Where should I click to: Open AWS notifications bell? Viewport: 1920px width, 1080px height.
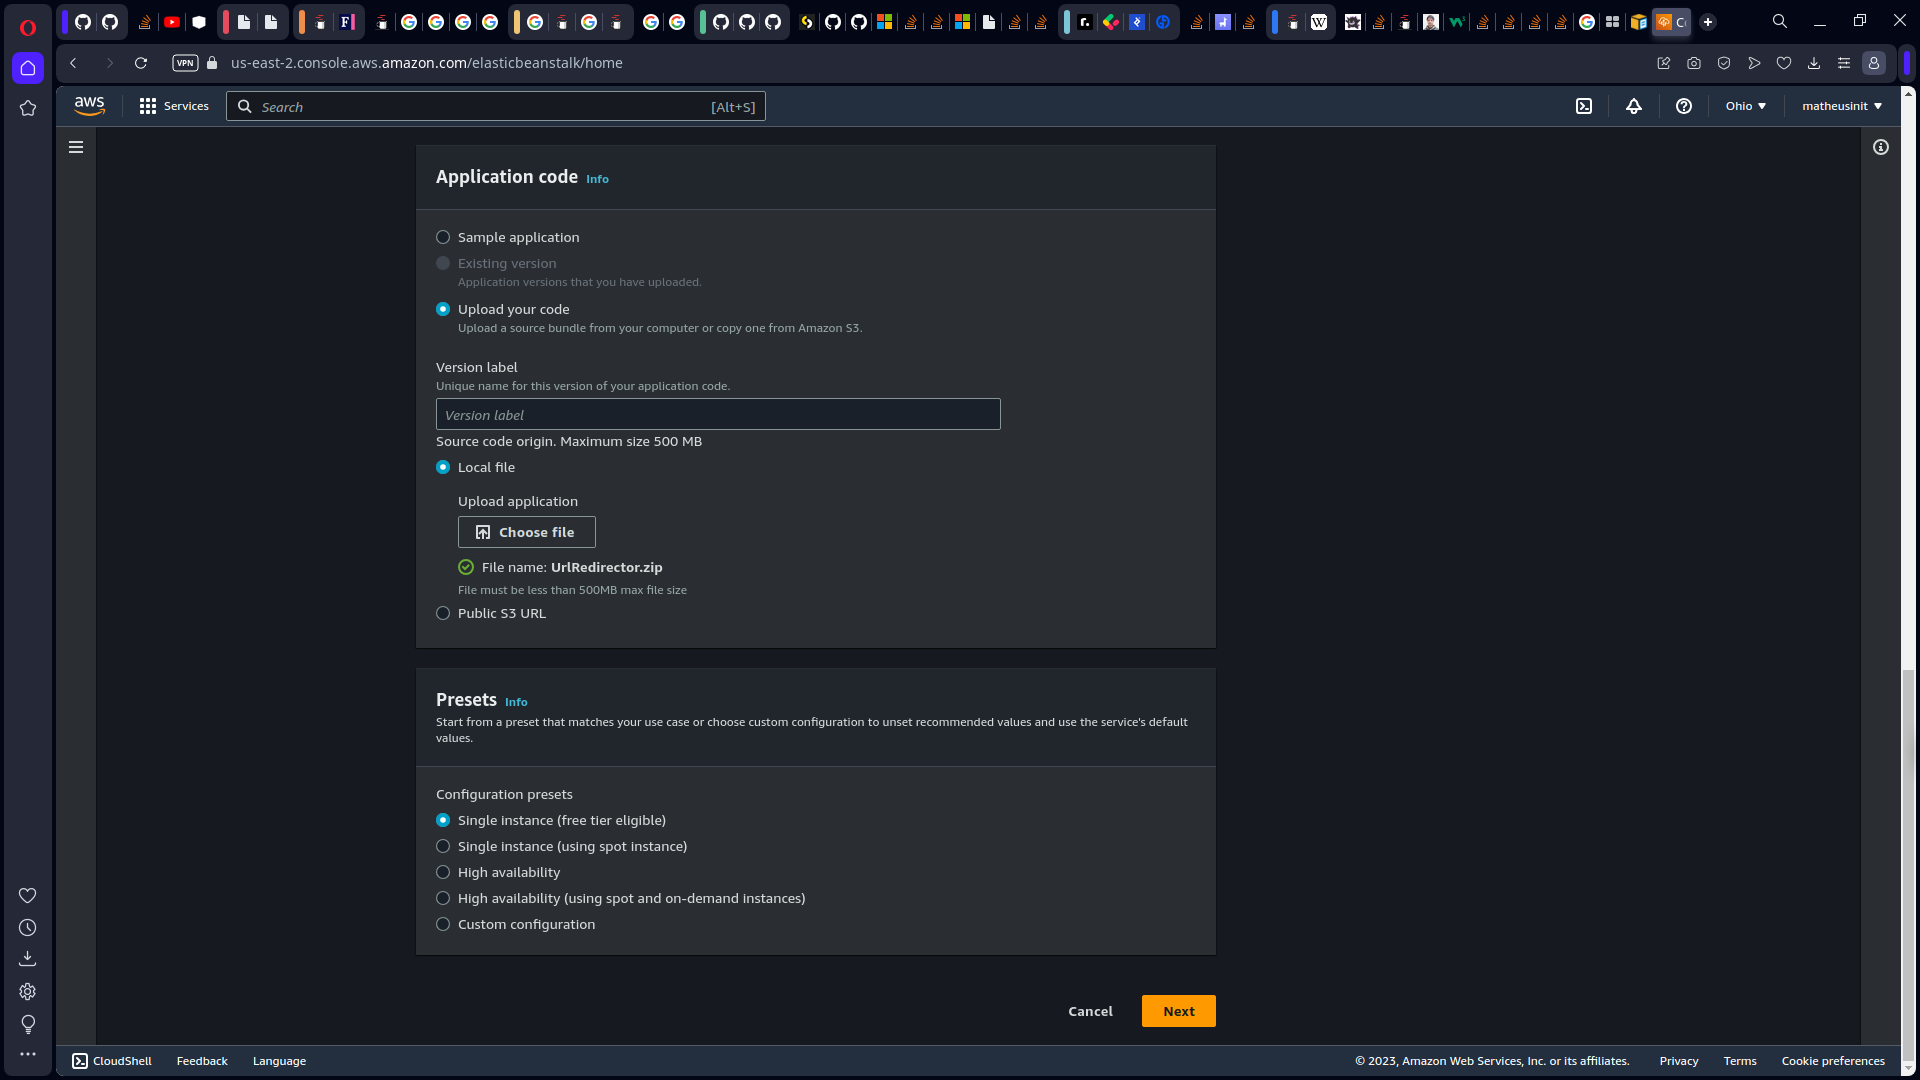pyautogui.click(x=1634, y=106)
